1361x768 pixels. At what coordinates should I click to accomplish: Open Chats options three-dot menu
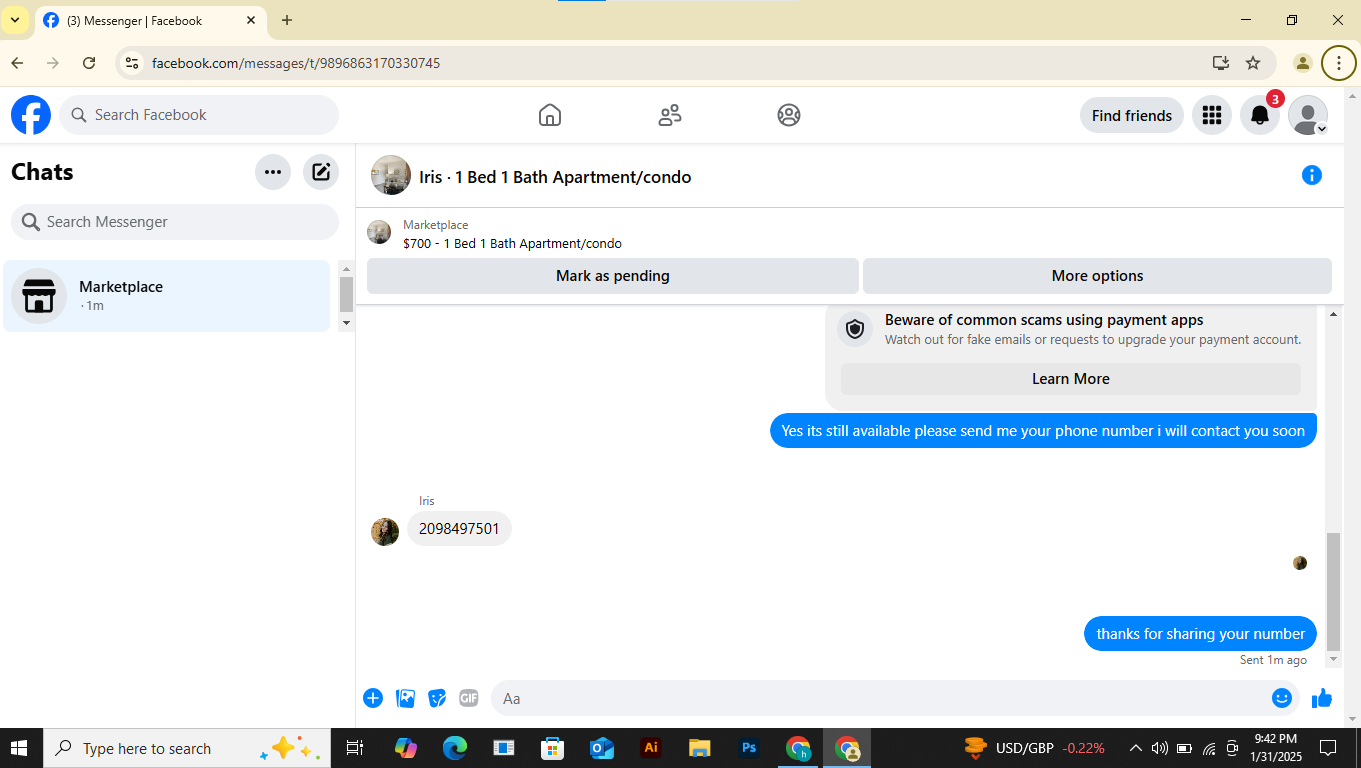[273, 172]
